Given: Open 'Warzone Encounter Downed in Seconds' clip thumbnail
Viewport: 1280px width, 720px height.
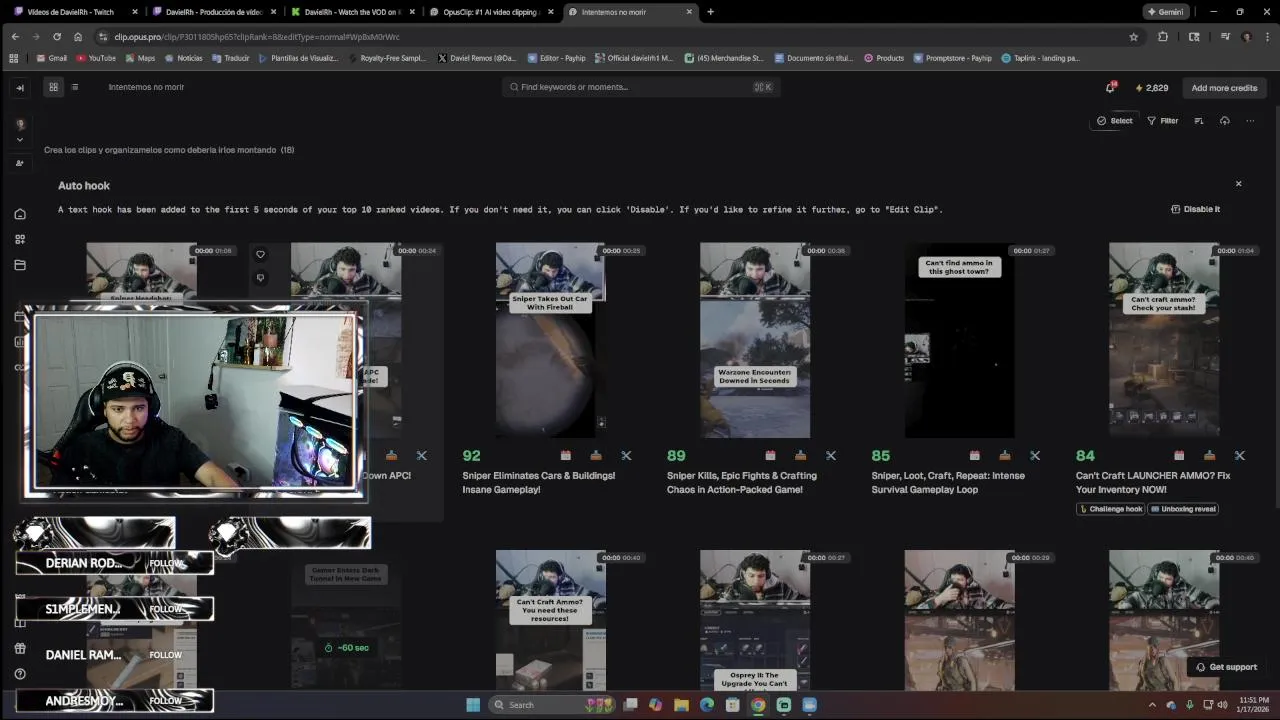Looking at the screenshot, I should point(755,340).
